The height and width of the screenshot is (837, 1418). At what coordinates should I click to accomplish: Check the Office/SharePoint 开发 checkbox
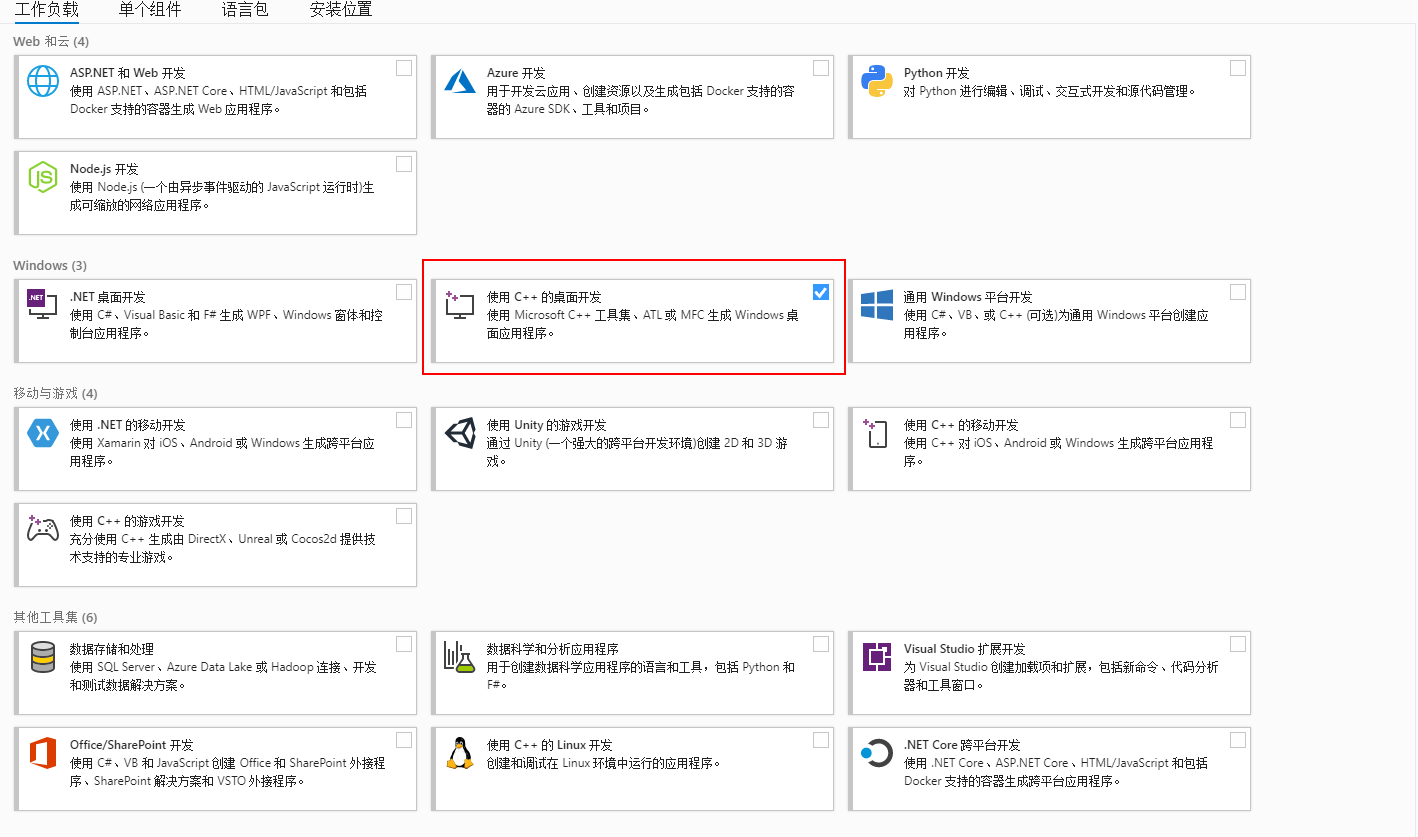[x=404, y=740]
